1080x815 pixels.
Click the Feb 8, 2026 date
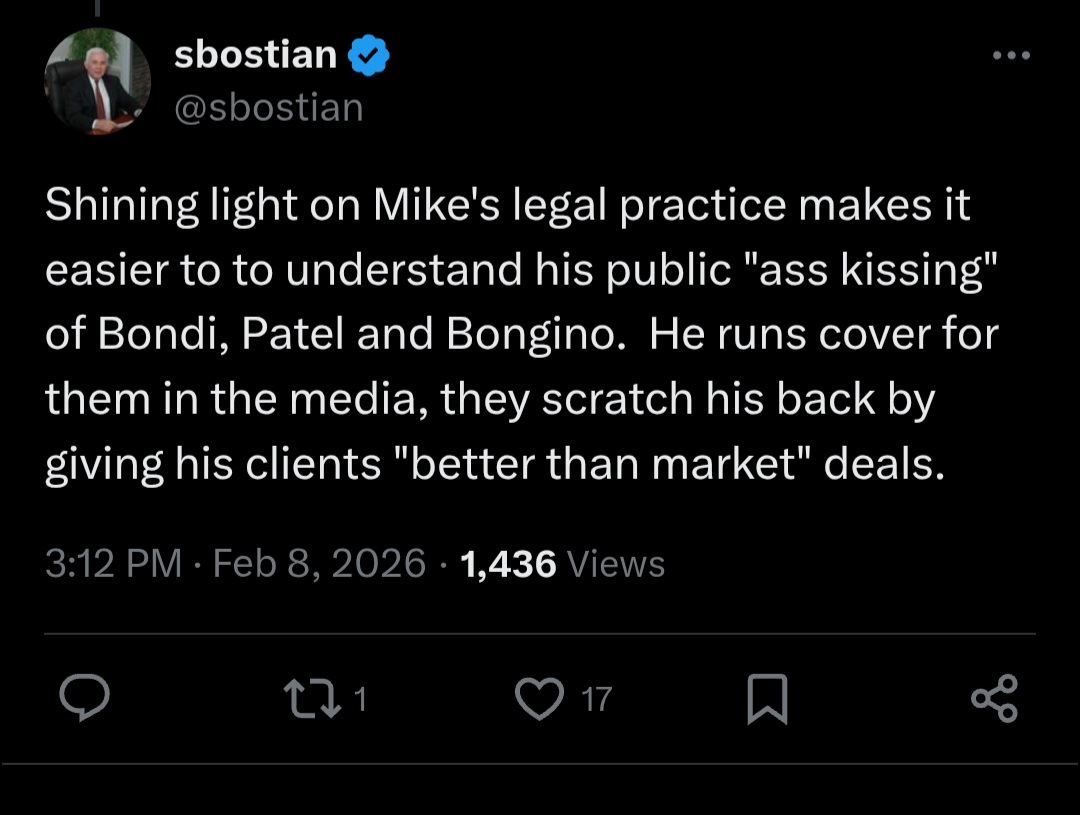coord(320,564)
